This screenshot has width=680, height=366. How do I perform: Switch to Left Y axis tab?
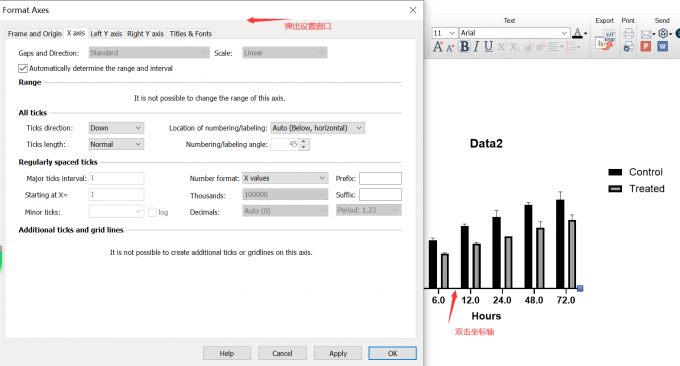coord(106,34)
